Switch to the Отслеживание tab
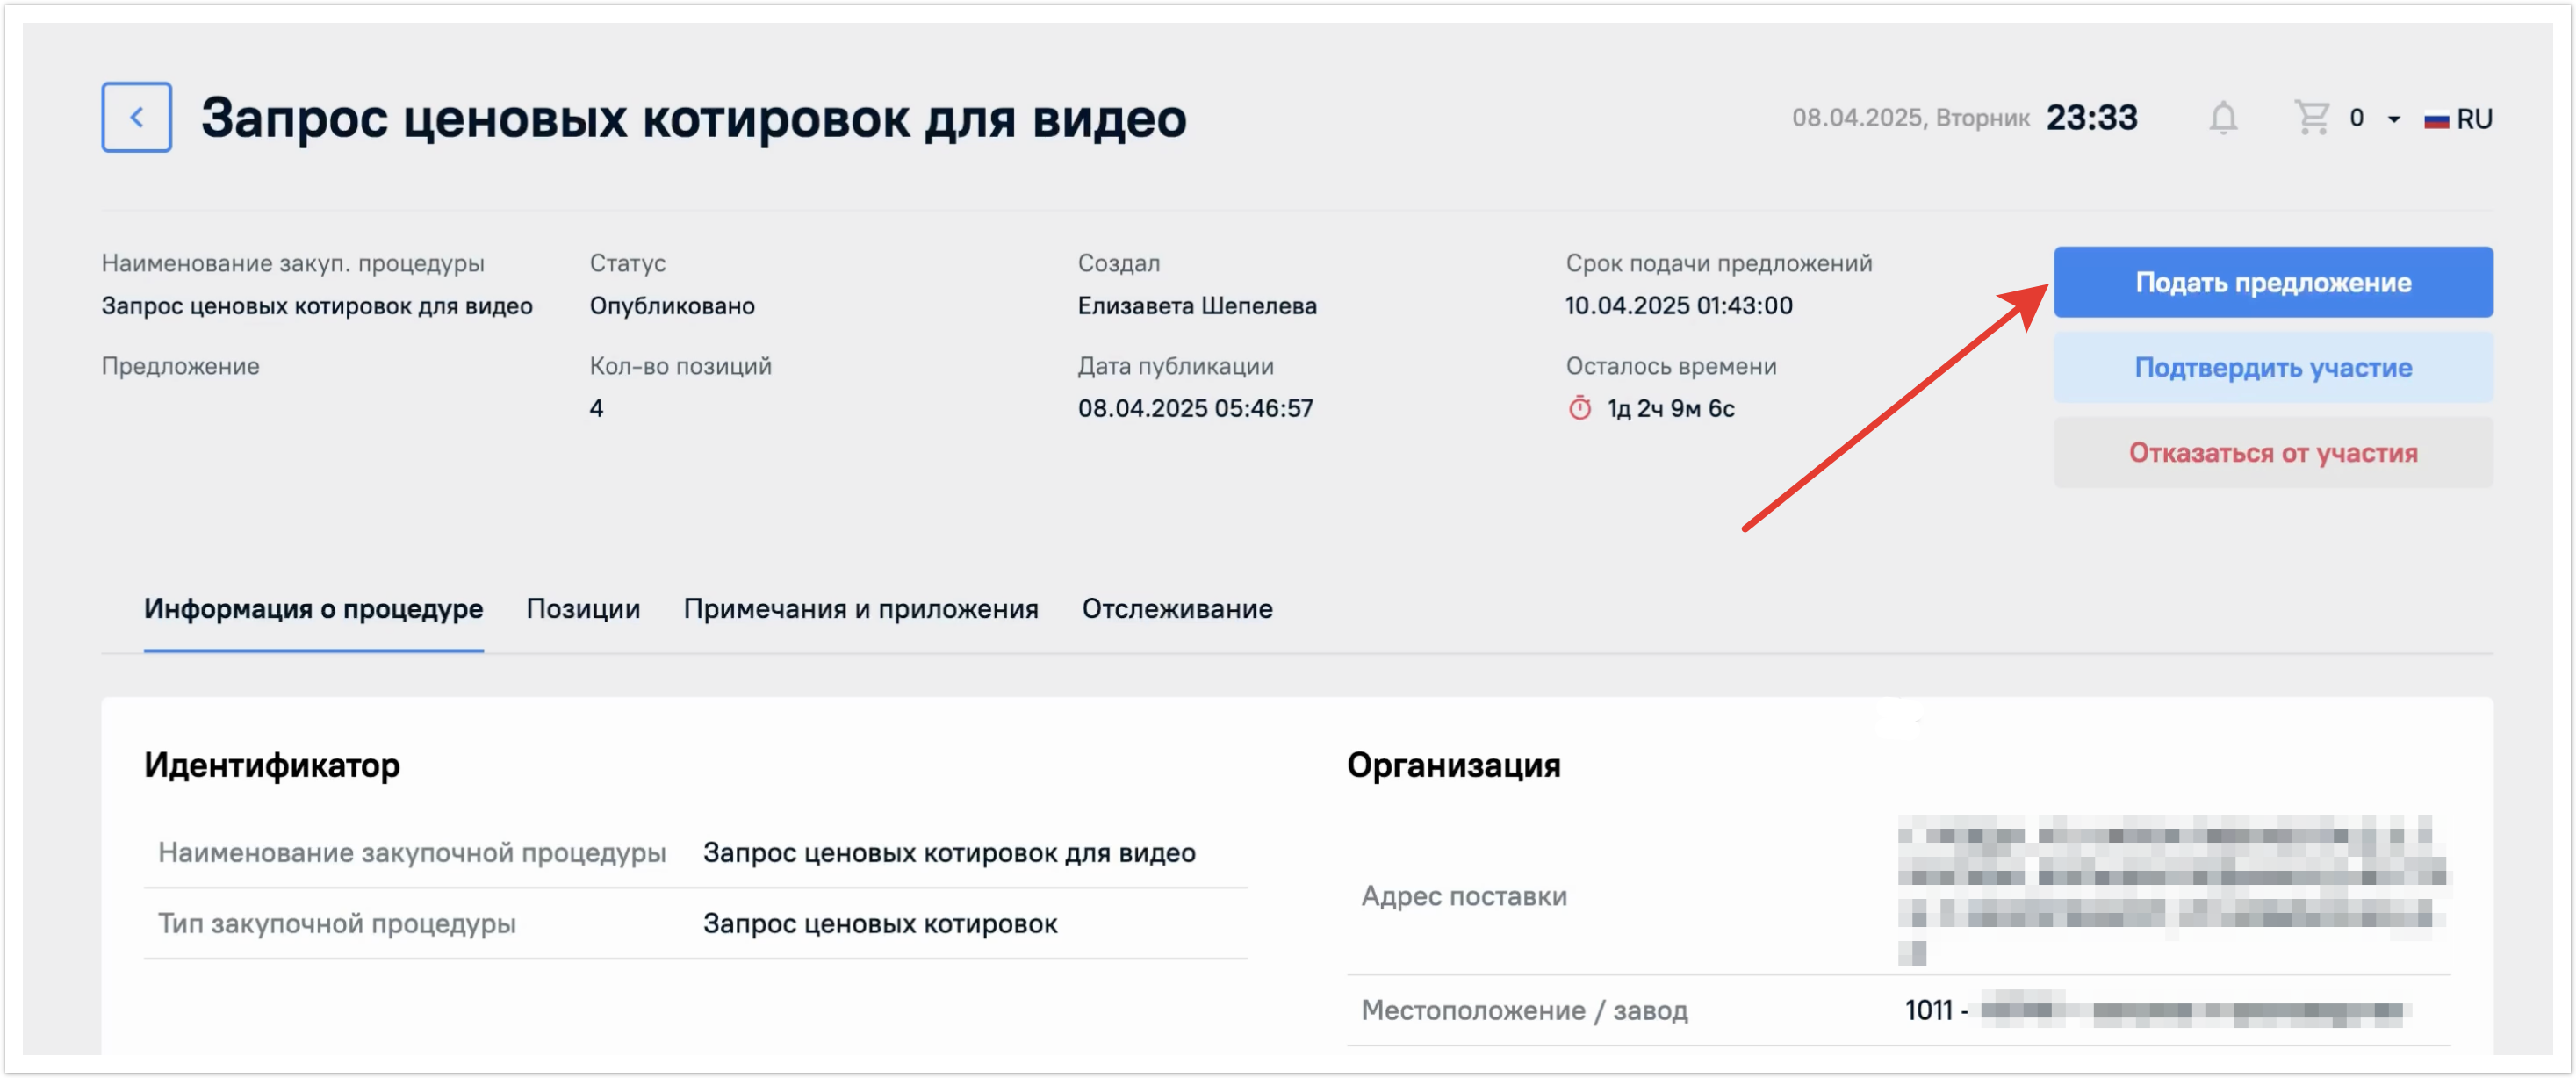Screen dimensions: 2576x1078 click(x=1176, y=608)
